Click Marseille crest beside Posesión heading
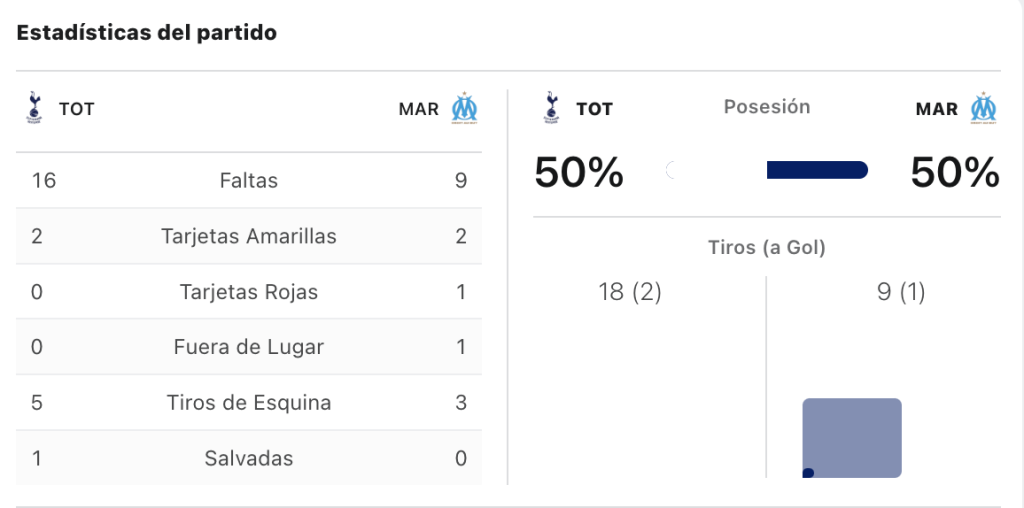The height and width of the screenshot is (508, 1024). click(983, 108)
